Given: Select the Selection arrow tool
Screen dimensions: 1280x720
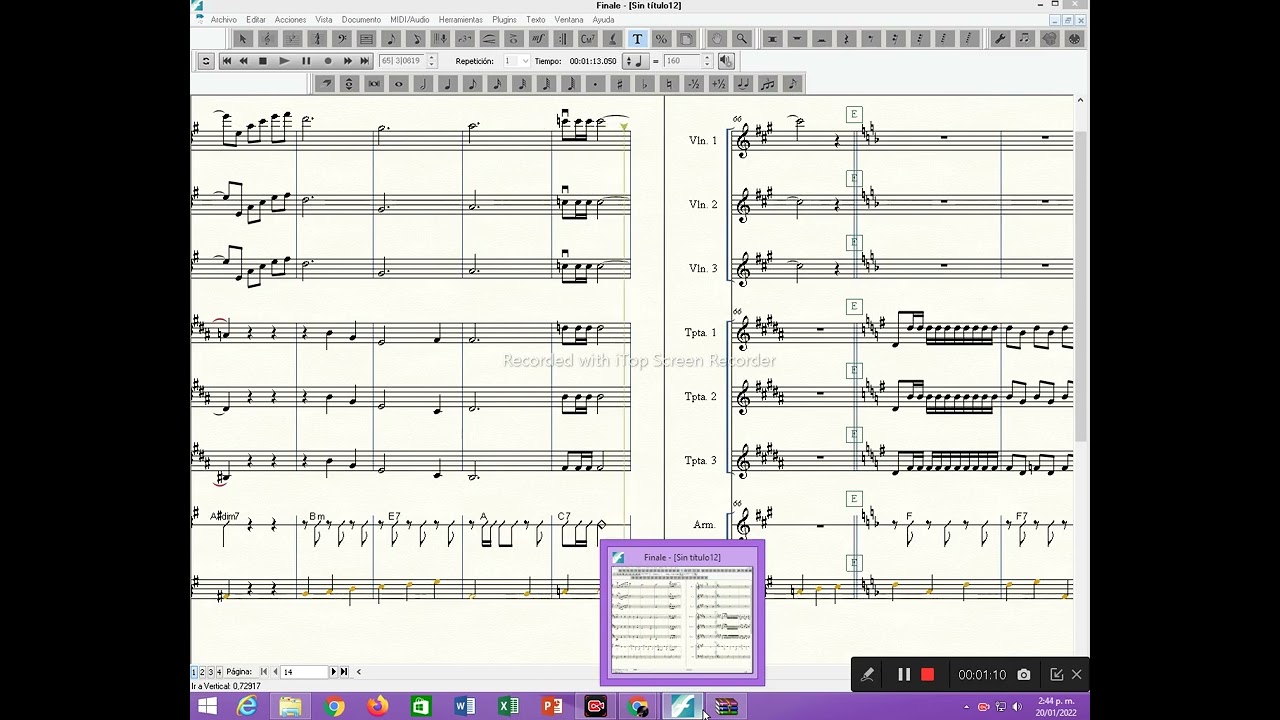Looking at the screenshot, I should 243,39.
